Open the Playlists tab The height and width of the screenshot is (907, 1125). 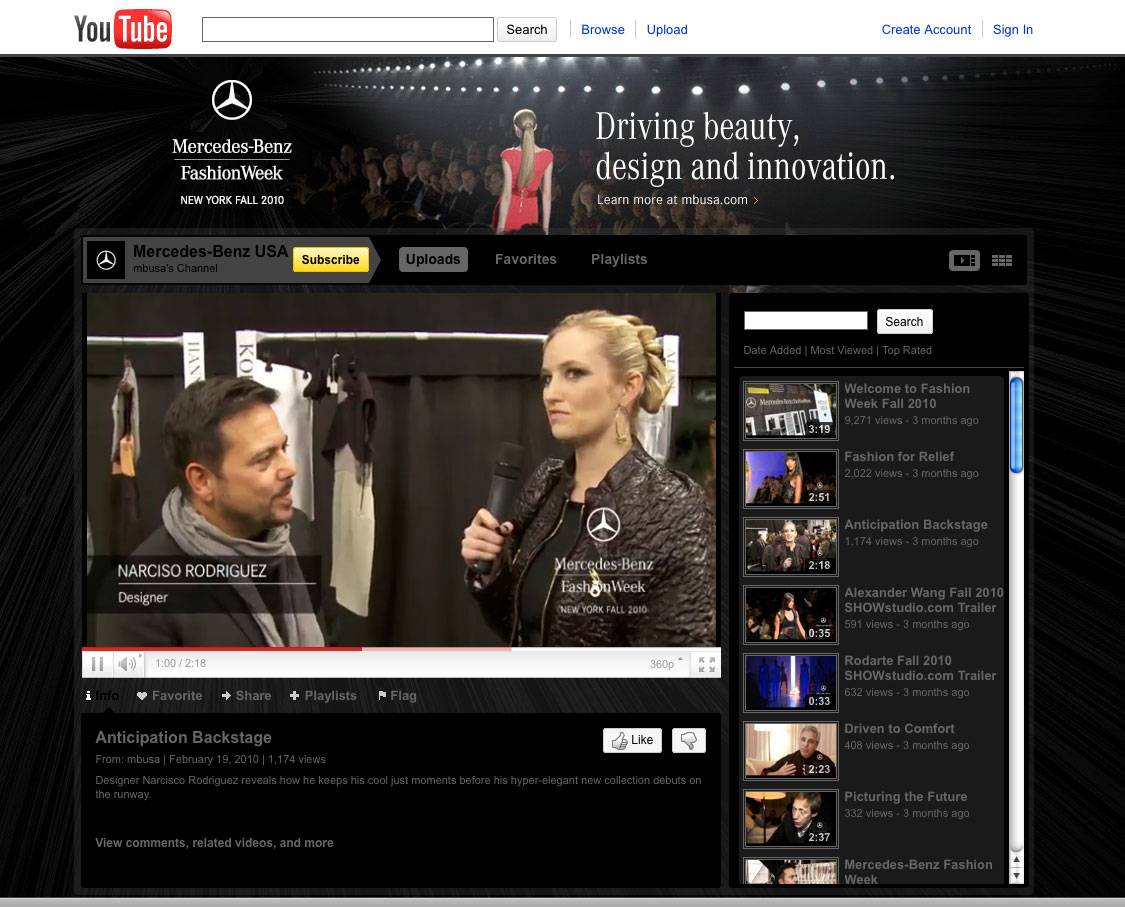(618, 259)
